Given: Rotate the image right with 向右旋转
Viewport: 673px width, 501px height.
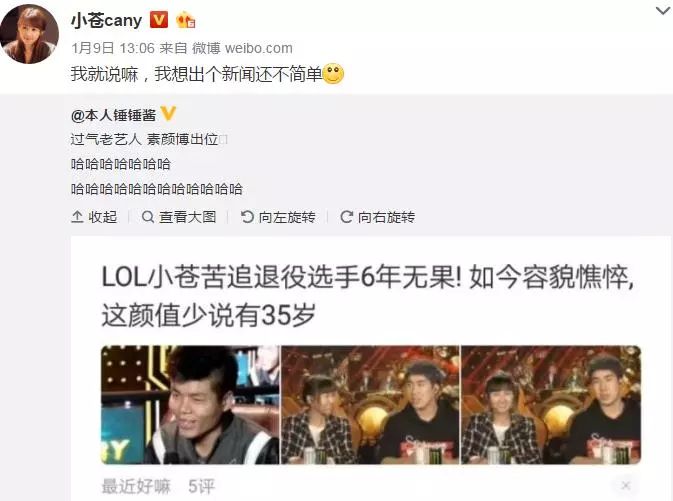Looking at the screenshot, I should pyautogui.click(x=378, y=217).
